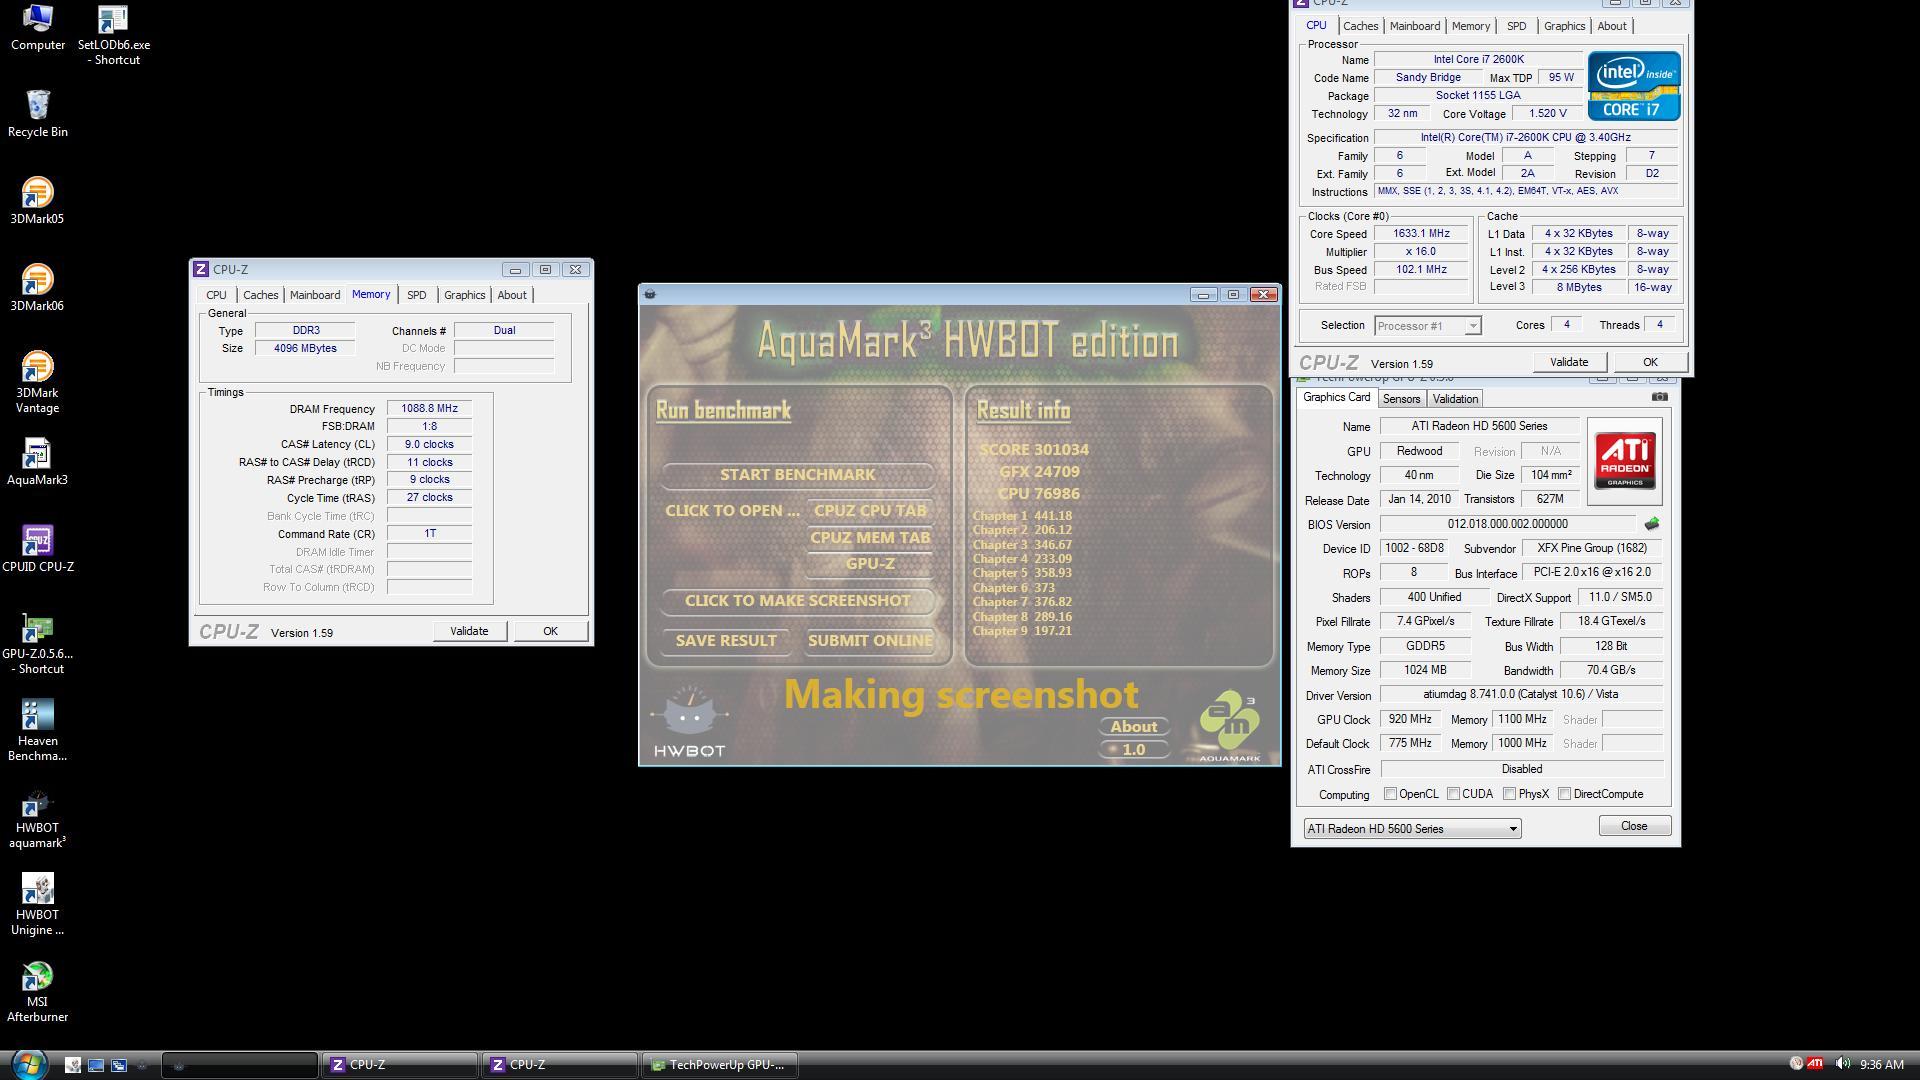Click OK in the Memory CPU-Z window

[x=550, y=631]
